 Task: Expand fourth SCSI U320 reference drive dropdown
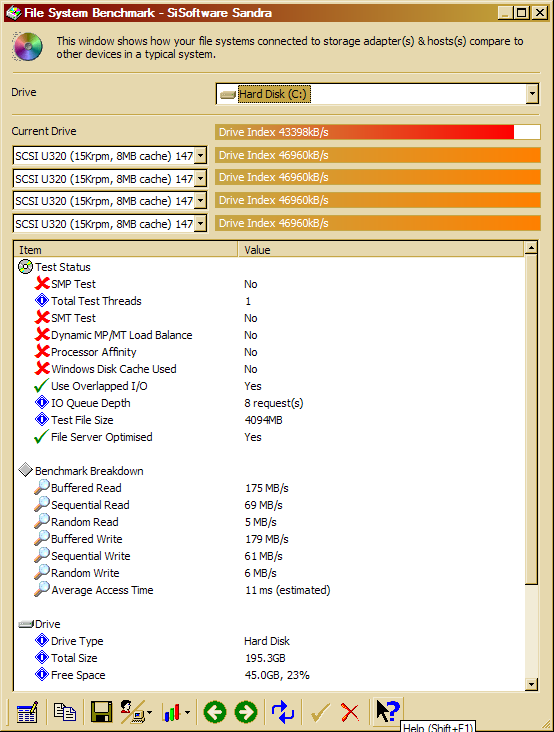click(200, 224)
